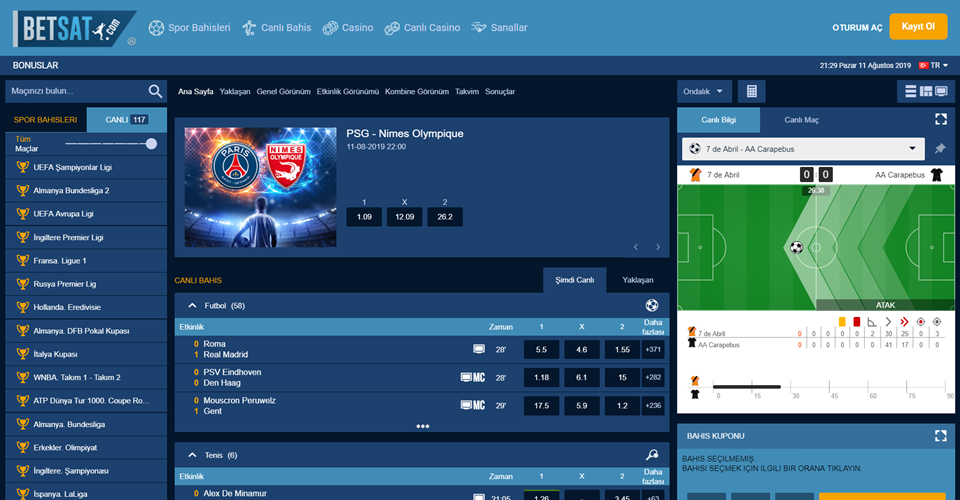Bet on PSG-Nimes draw at 12.09

click(405, 217)
